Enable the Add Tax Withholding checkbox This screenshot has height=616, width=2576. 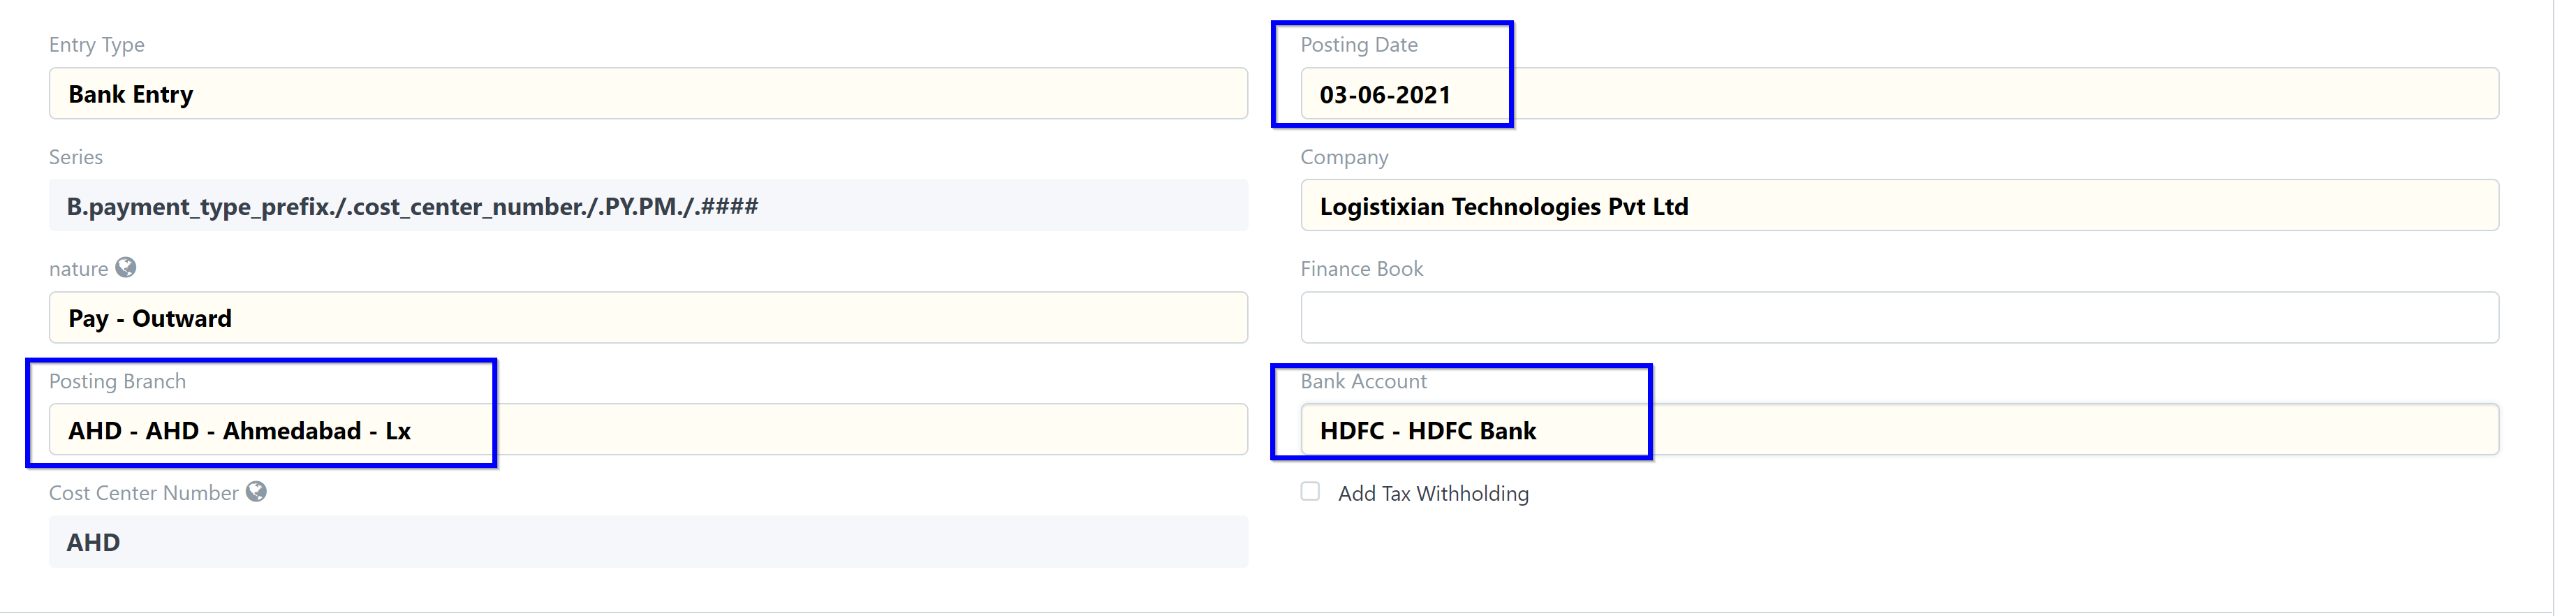click(x=1310, y=492)
